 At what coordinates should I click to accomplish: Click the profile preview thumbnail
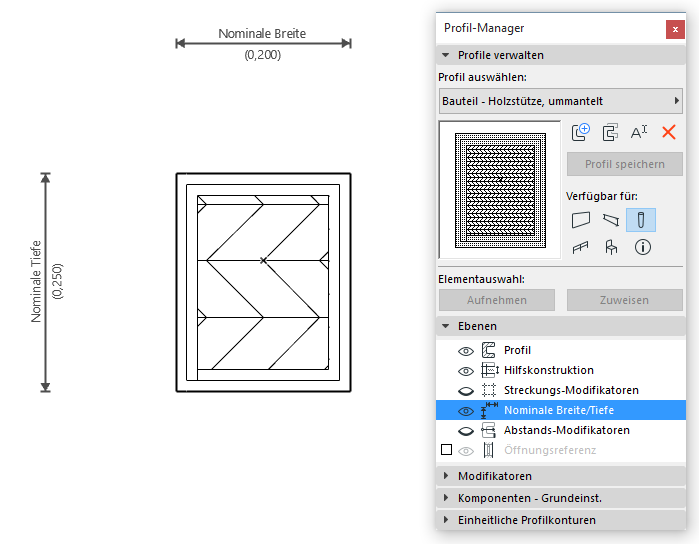coord(500,190)
